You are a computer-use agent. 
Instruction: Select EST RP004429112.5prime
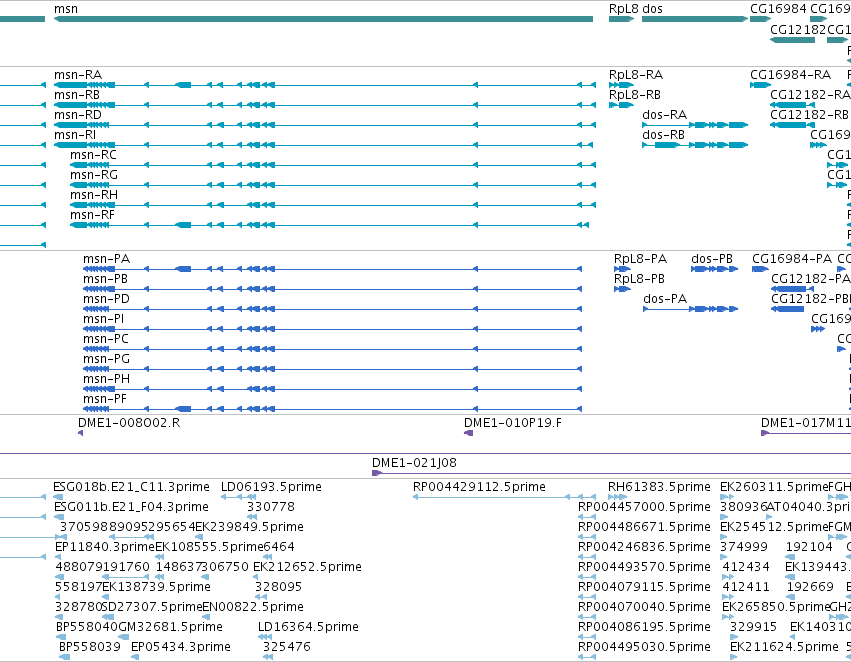pyautogui.click(x=479, y=487)
